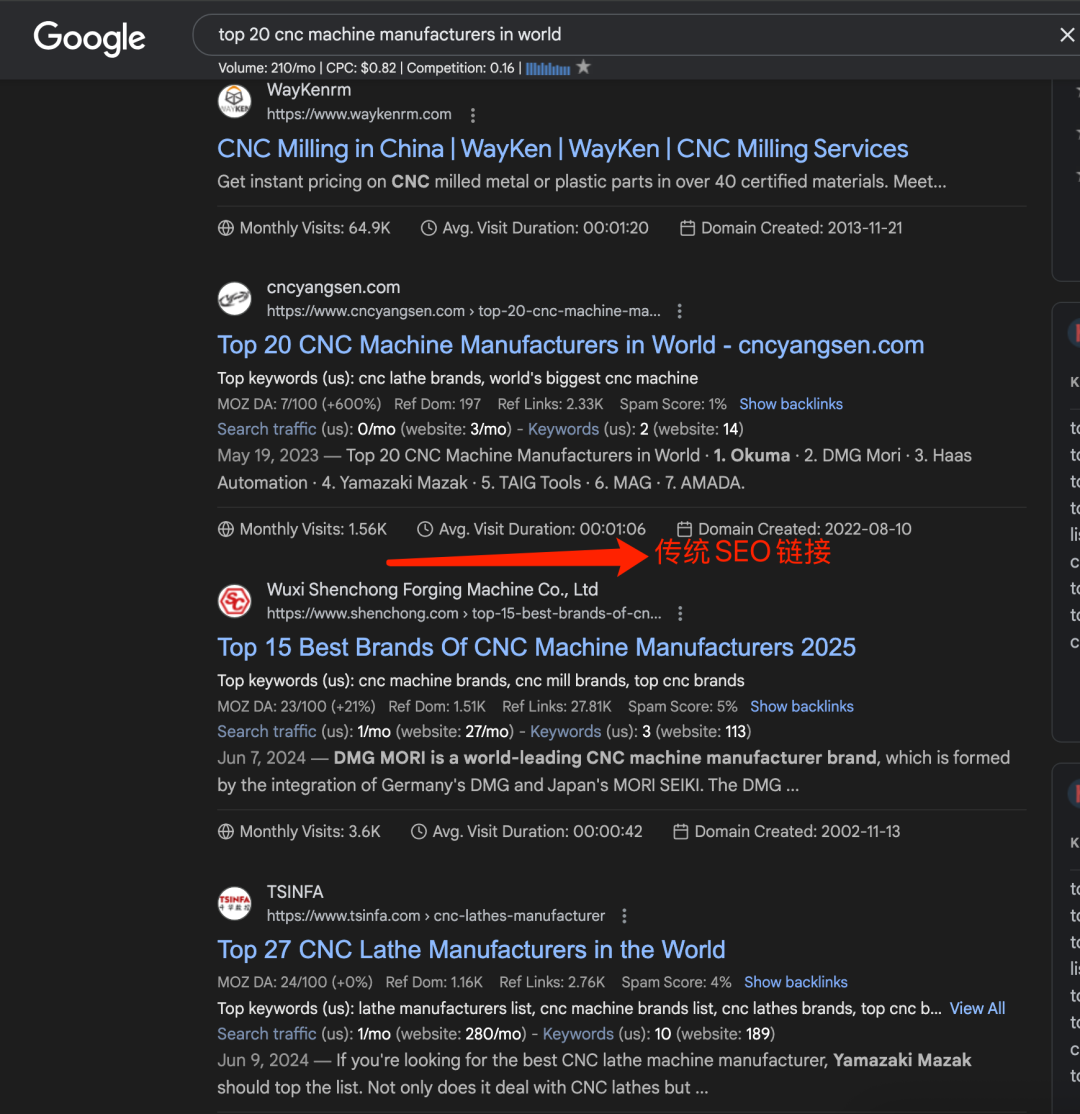Viewport: 1080px width, 1114px height.
Task: Click Volume: 210/mo keyword stat
Action: (266, 68)
